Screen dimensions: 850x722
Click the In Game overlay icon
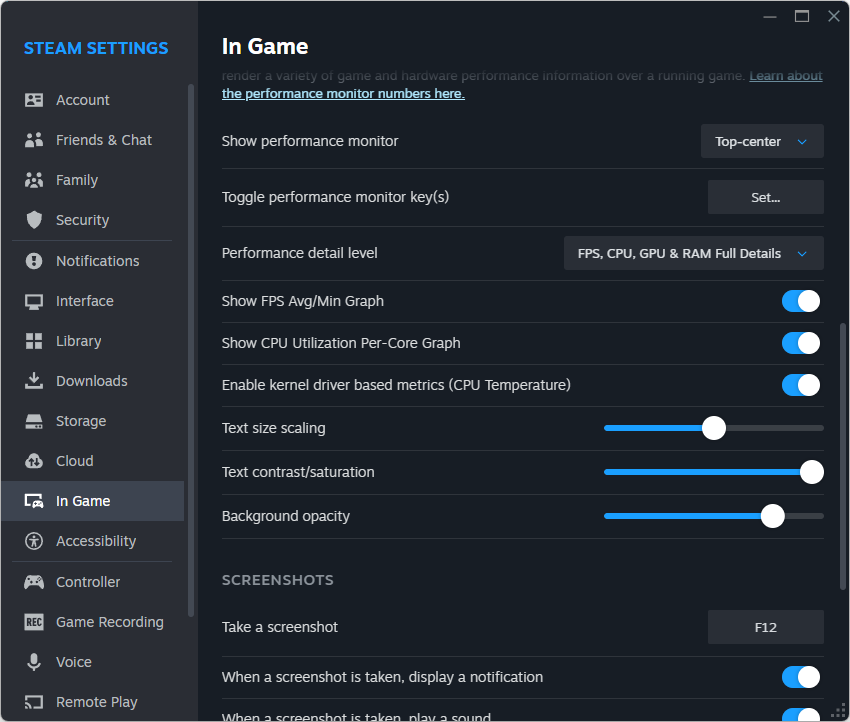click(x=34, y=501)
